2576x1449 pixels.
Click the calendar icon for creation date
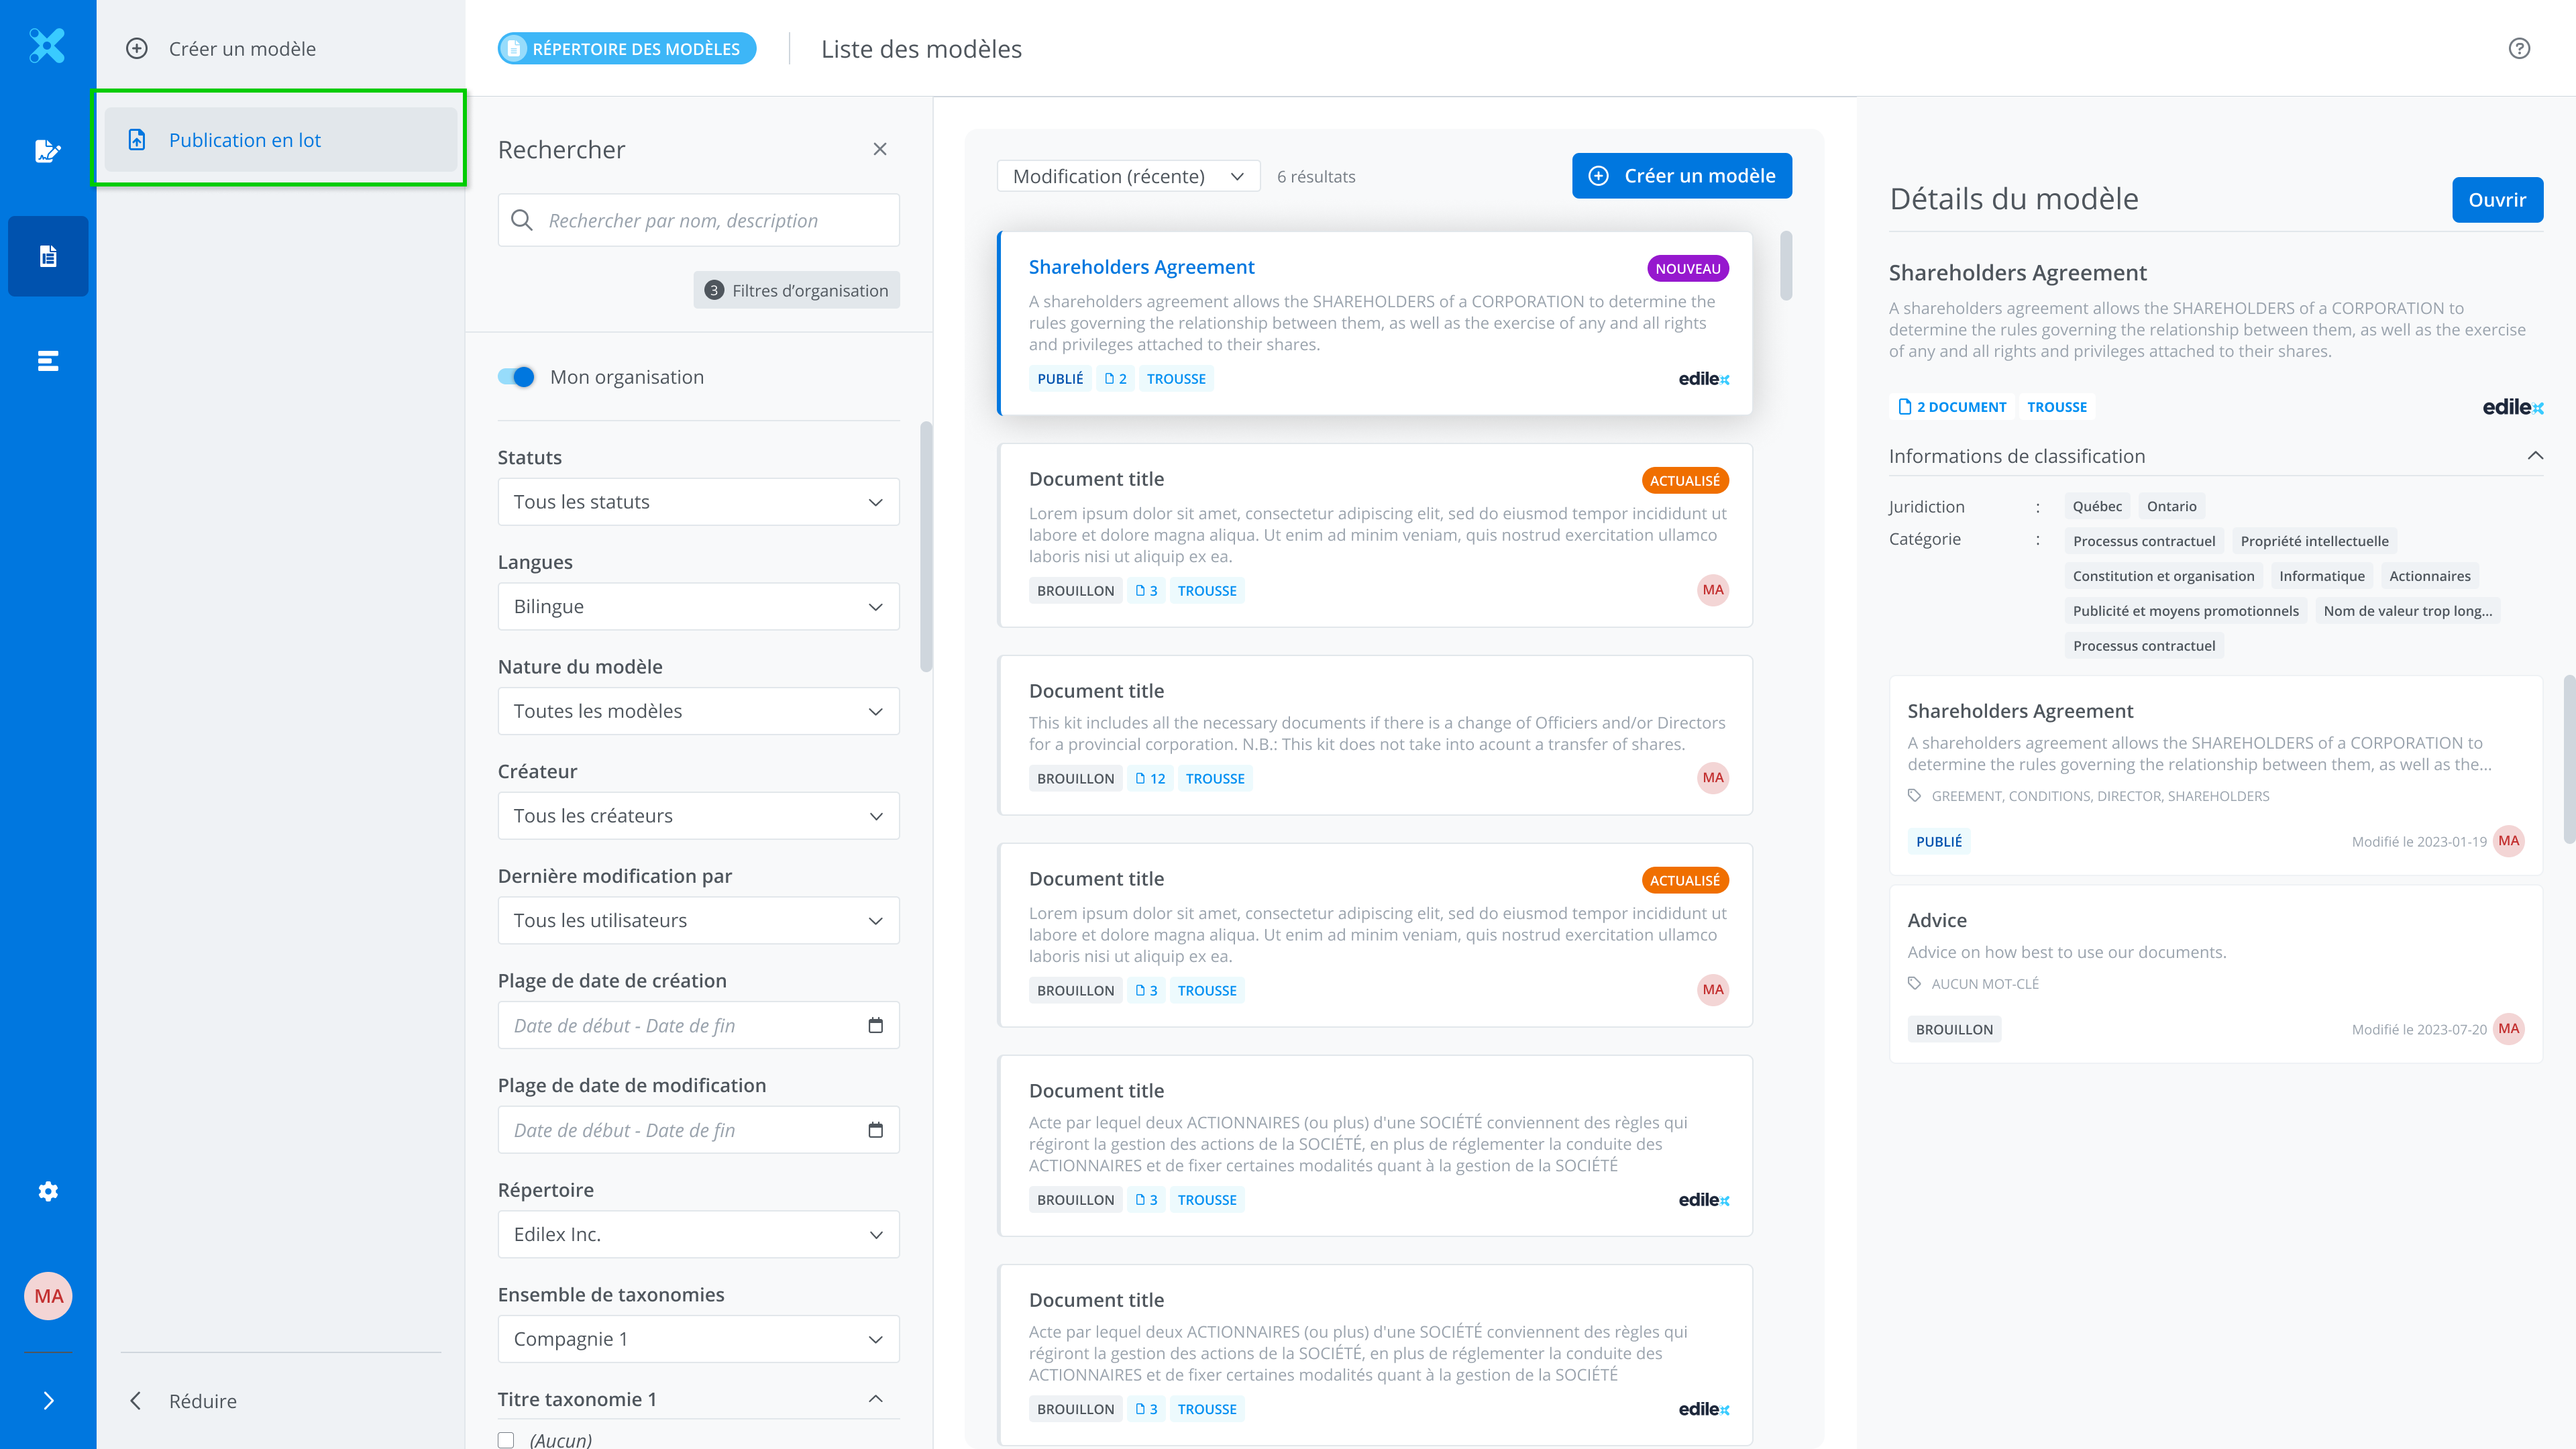875,1025
